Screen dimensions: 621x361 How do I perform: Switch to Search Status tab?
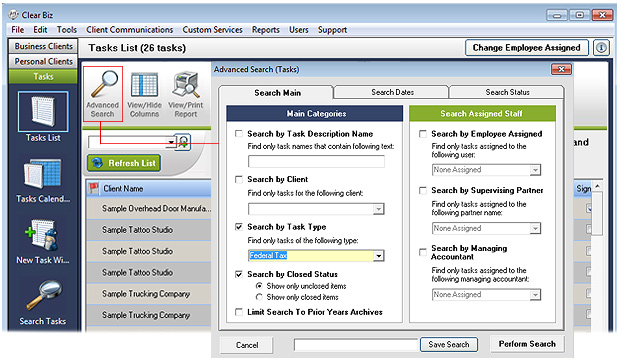pyautogui.click(x=507, y=92)
